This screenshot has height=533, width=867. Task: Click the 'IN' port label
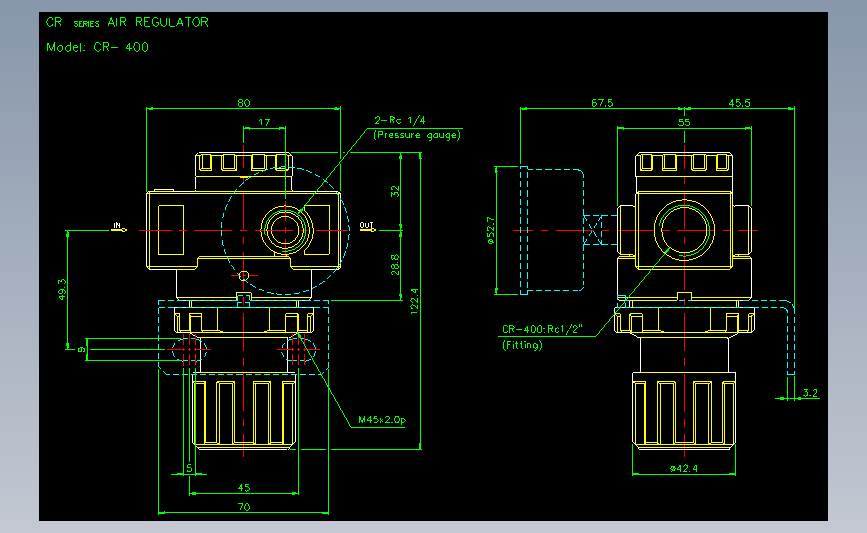pos(117,225)
